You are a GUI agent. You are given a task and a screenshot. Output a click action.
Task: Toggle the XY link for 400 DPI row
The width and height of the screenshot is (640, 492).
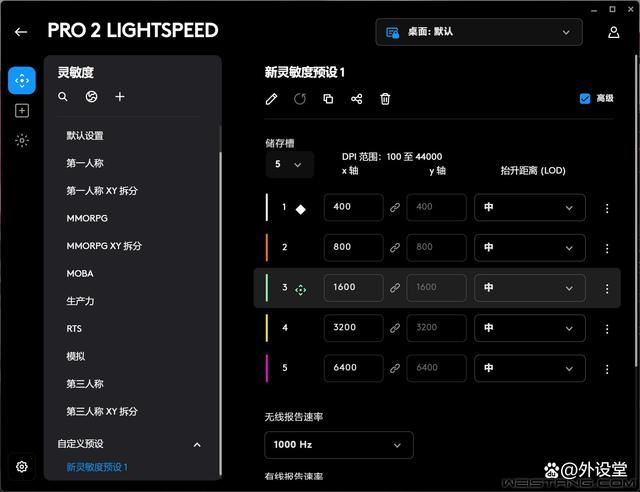(x=395, y=208)
